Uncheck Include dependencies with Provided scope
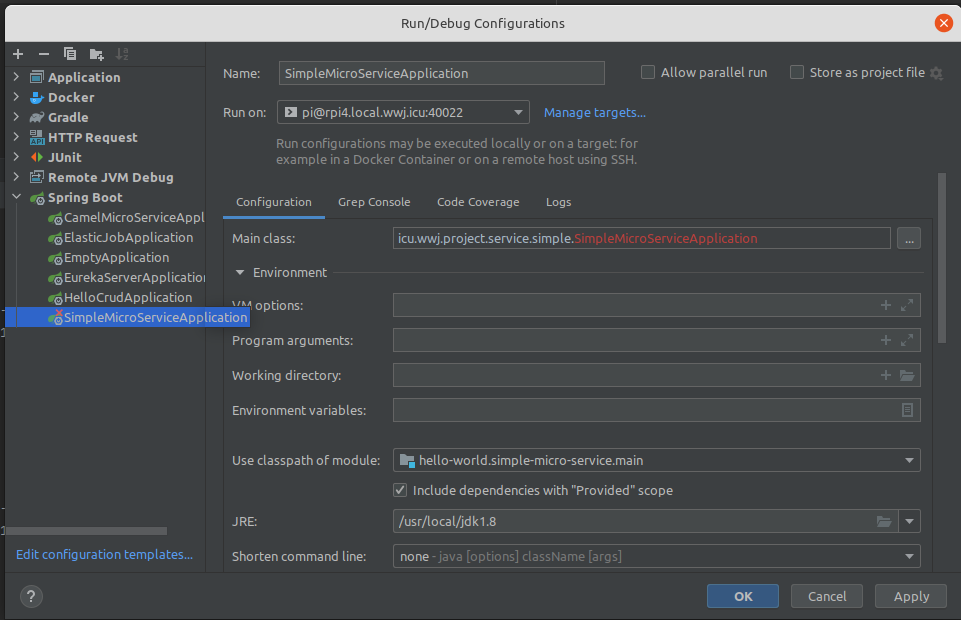The width and height of the screenshot is (961, 620). (400, 490)
